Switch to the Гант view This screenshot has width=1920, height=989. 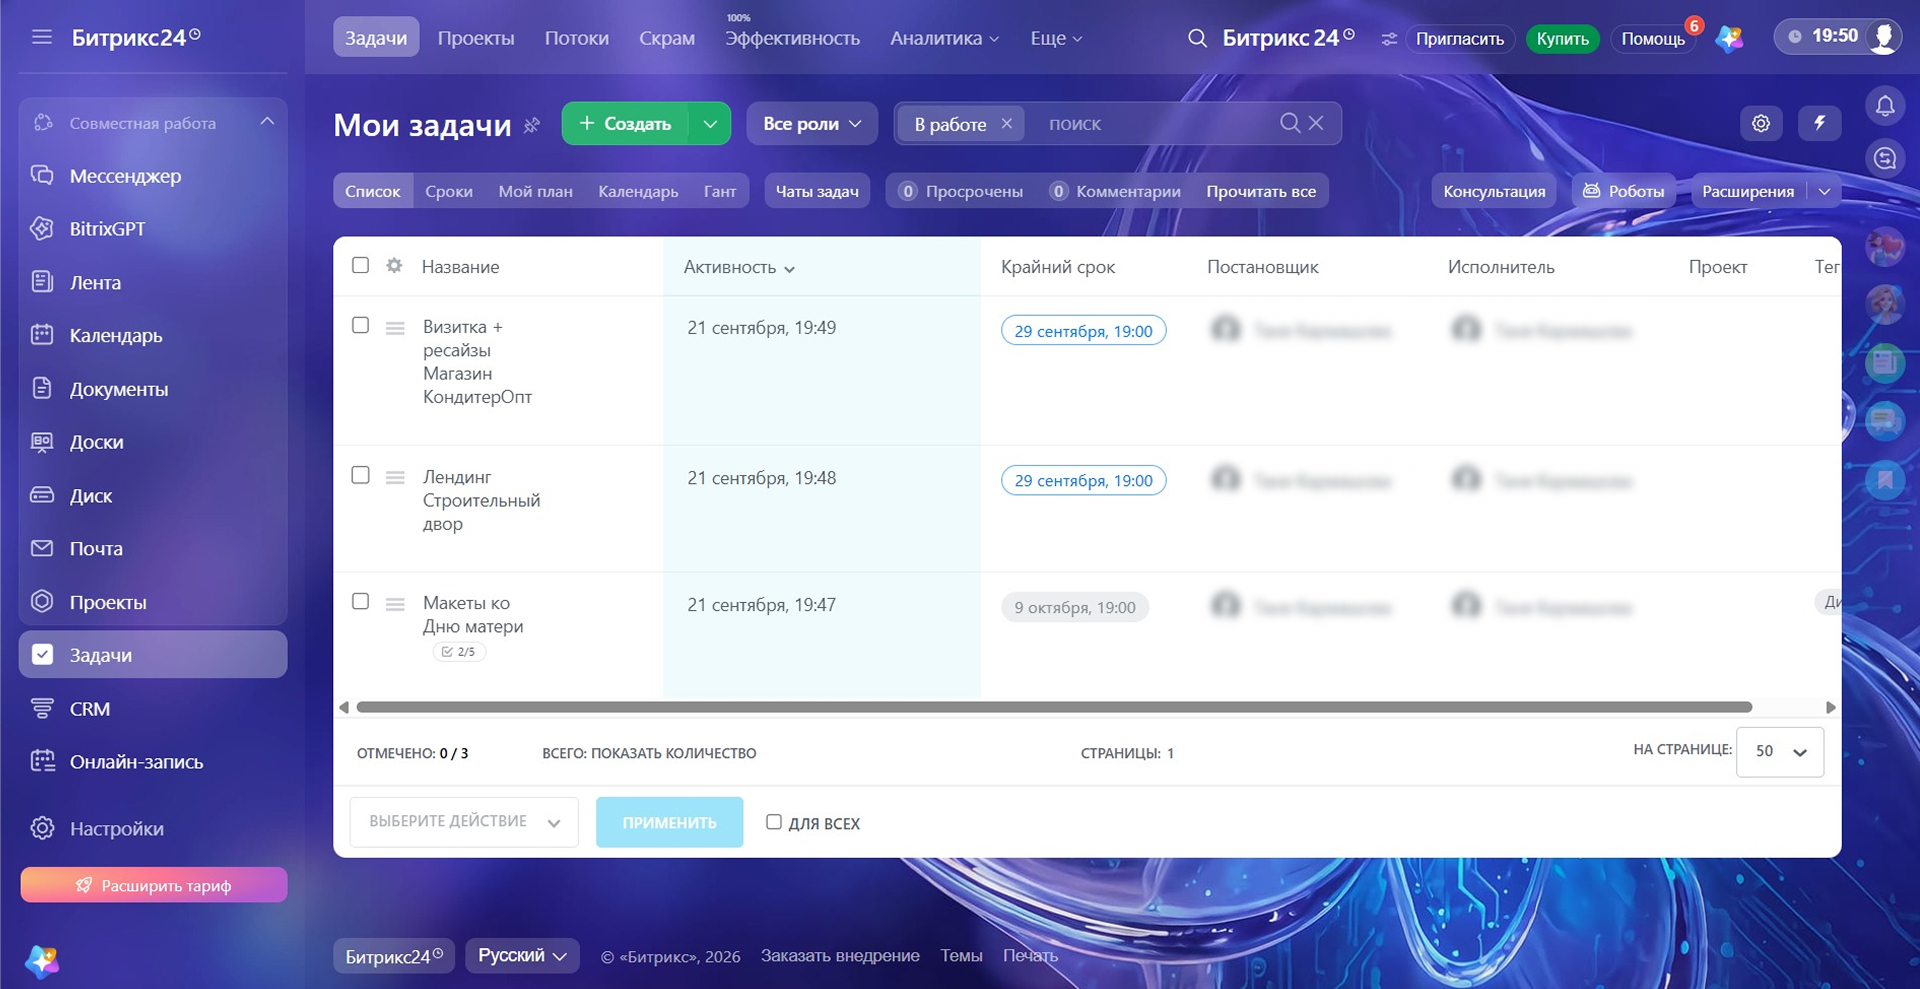coord(720,191)
